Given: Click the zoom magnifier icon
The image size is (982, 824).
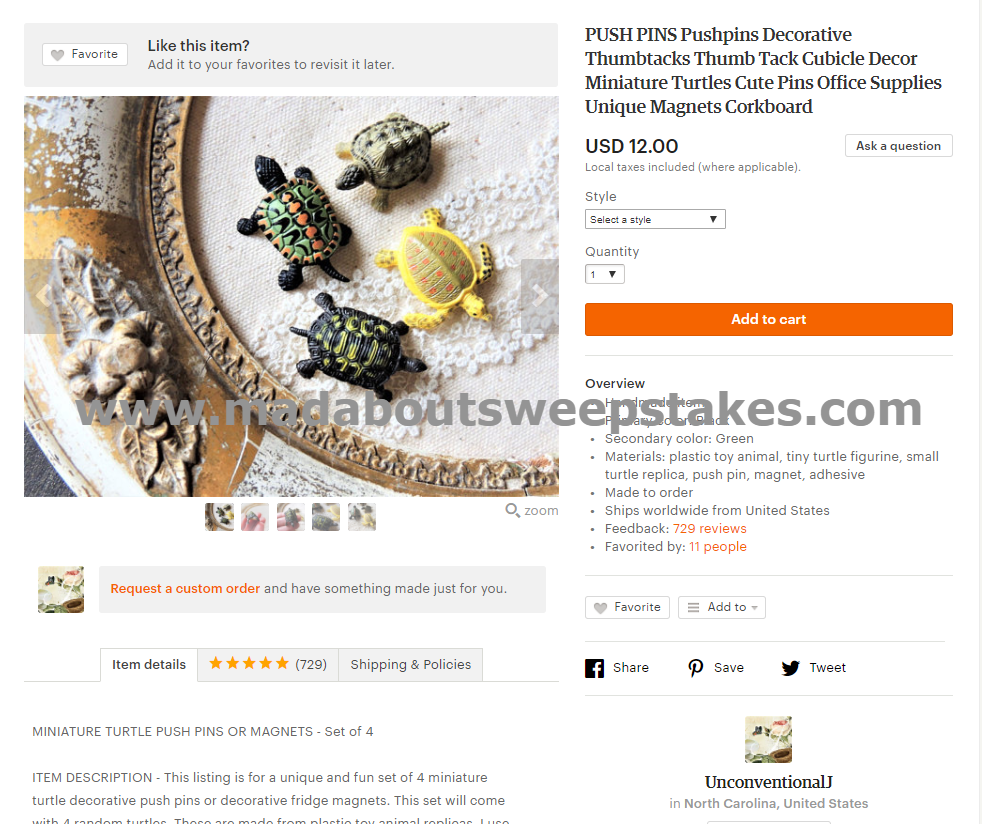Looking at the screenshot, I should point(512,510).
